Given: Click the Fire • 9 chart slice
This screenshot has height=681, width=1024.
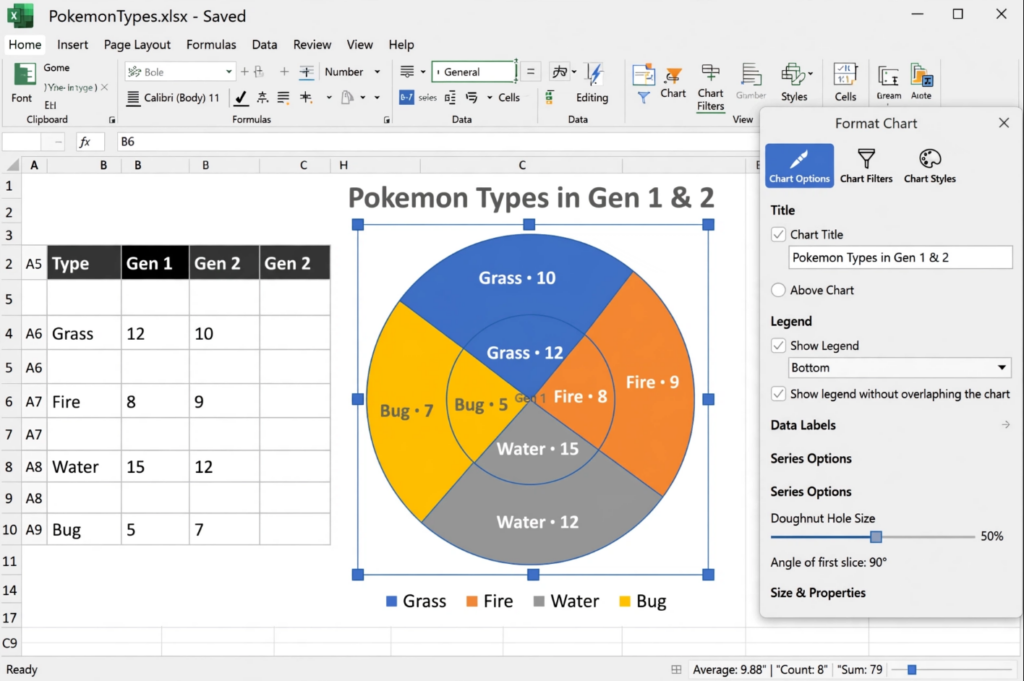Looking at the screenshot, I should click(x=652, y=382).
